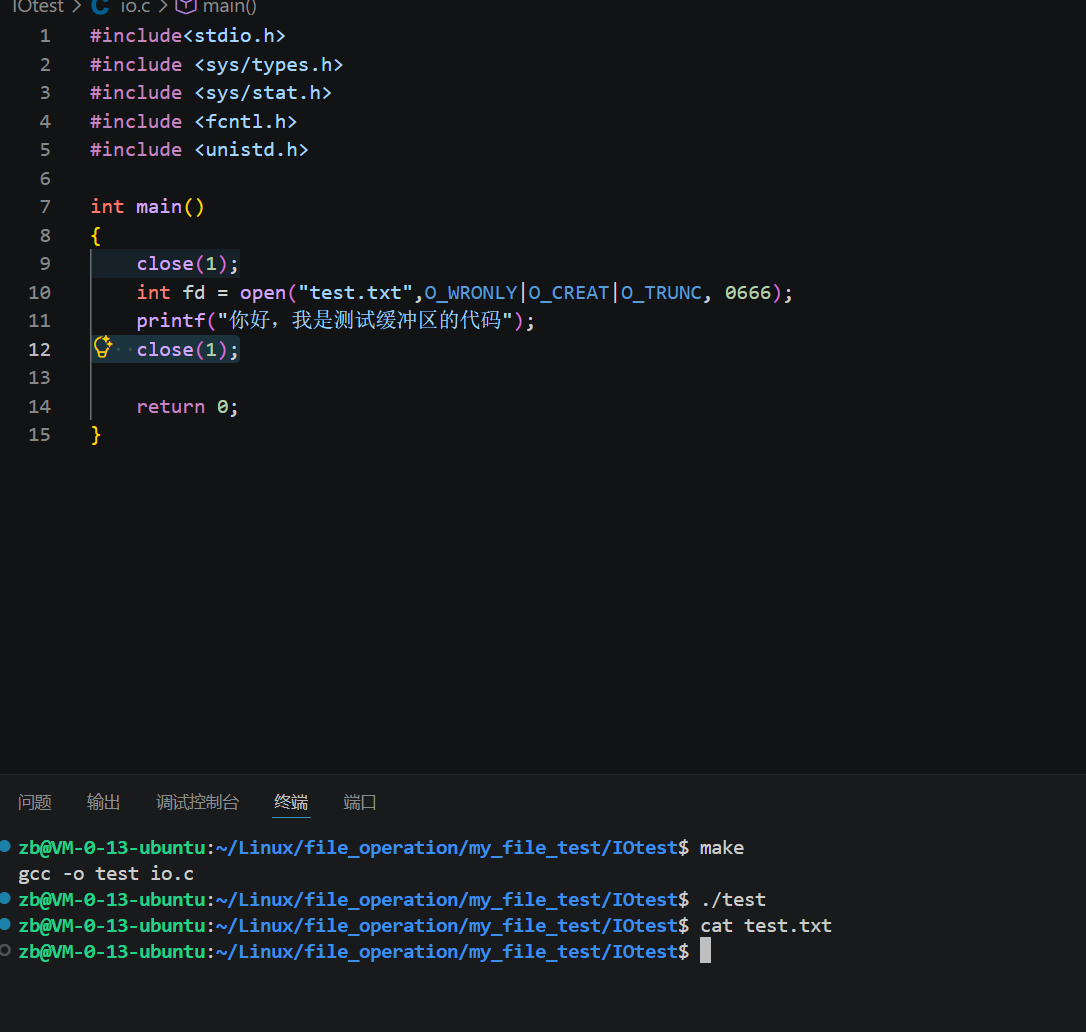The width and height of the screenshot is (1086, 1032).
Task: Click line number 9 in the gutter
Action: point(45,264)
